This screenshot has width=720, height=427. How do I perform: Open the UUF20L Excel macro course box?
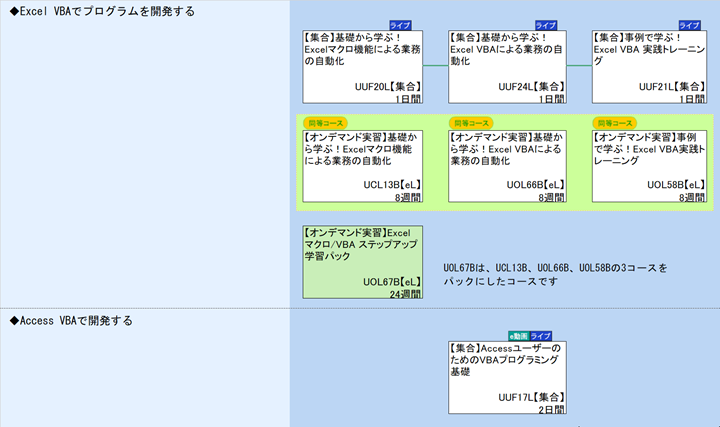pyautogui.click(x=362, y=67)
